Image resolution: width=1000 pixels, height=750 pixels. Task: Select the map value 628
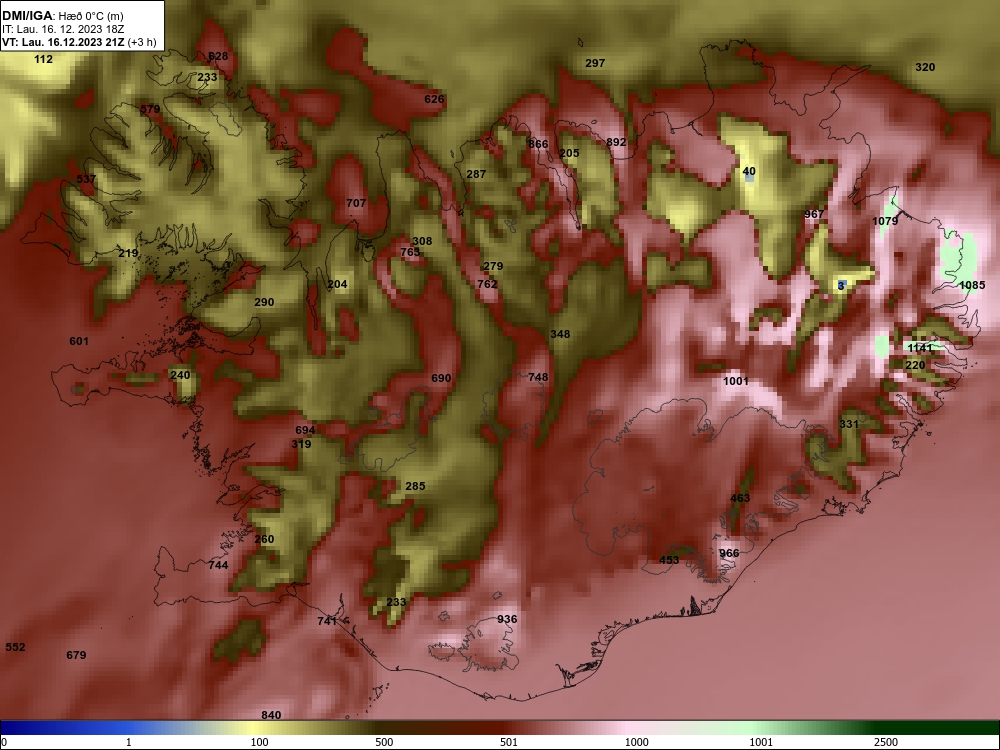[218, 56]
